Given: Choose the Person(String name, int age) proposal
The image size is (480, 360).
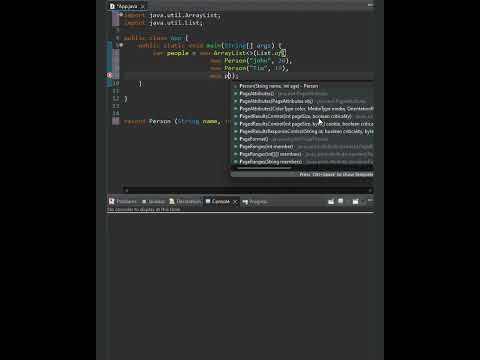Looking at the screenshot, I should click(303, 86).
